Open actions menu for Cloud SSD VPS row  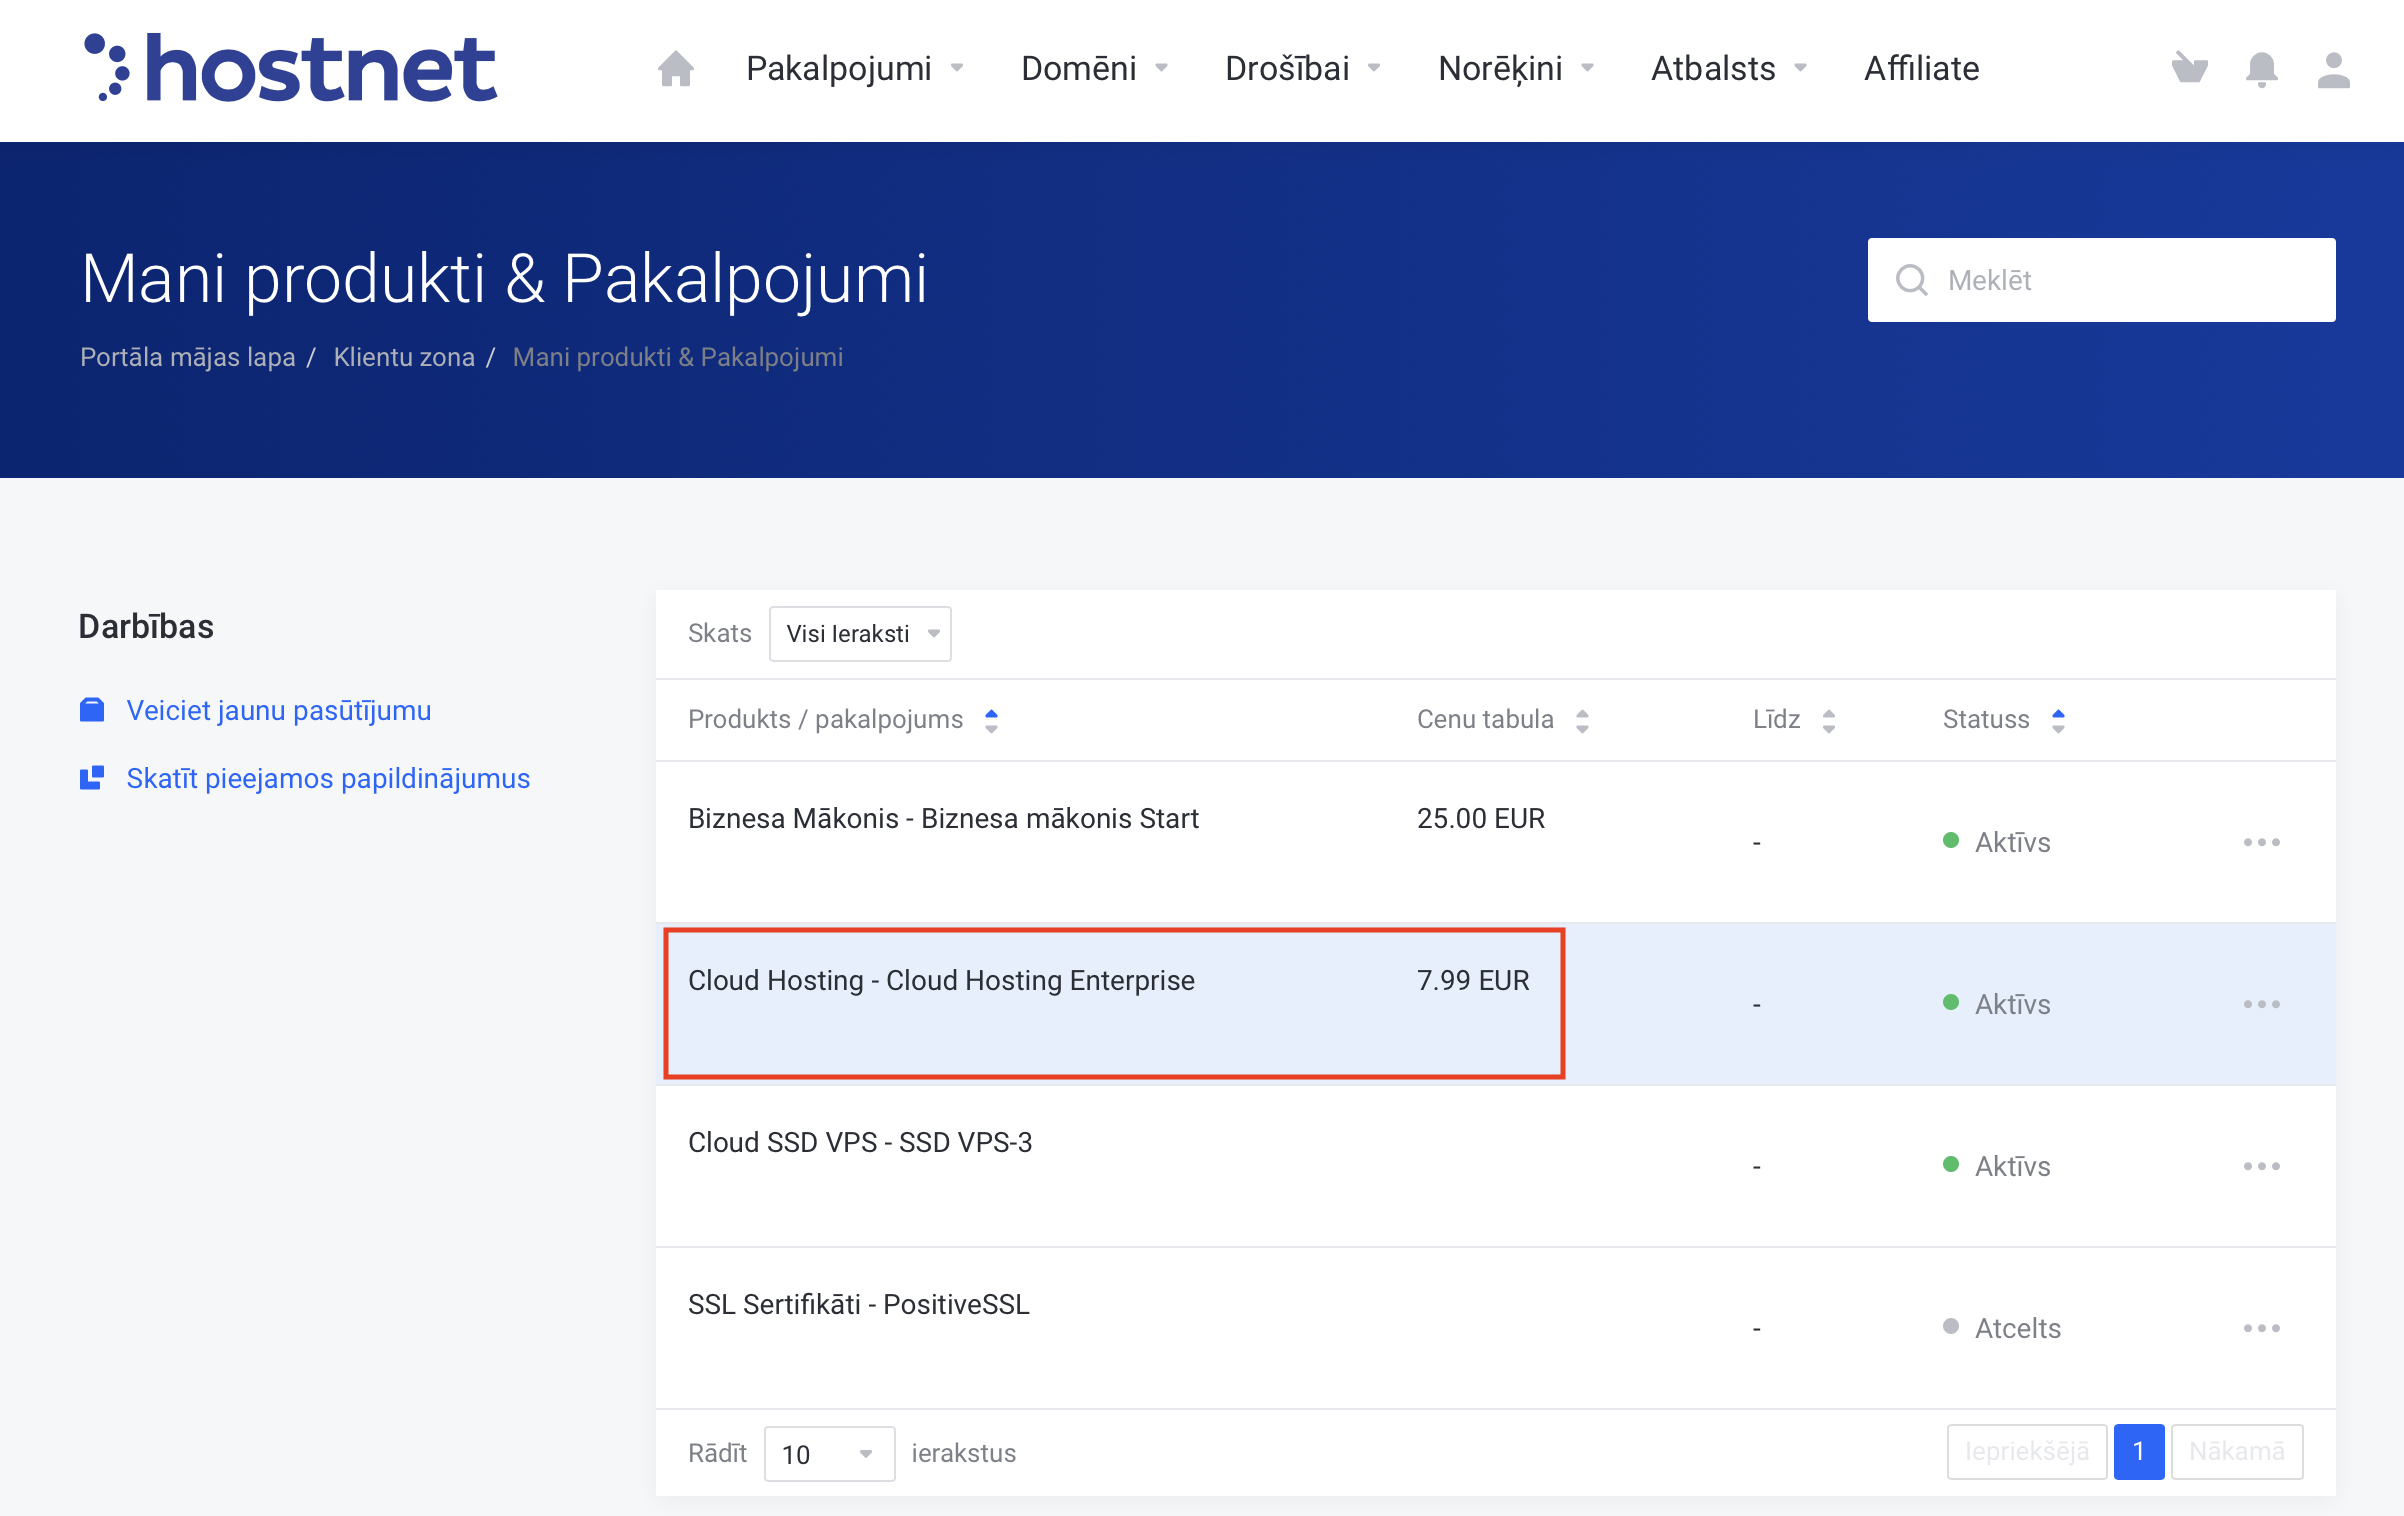tap(2261, 1166)
